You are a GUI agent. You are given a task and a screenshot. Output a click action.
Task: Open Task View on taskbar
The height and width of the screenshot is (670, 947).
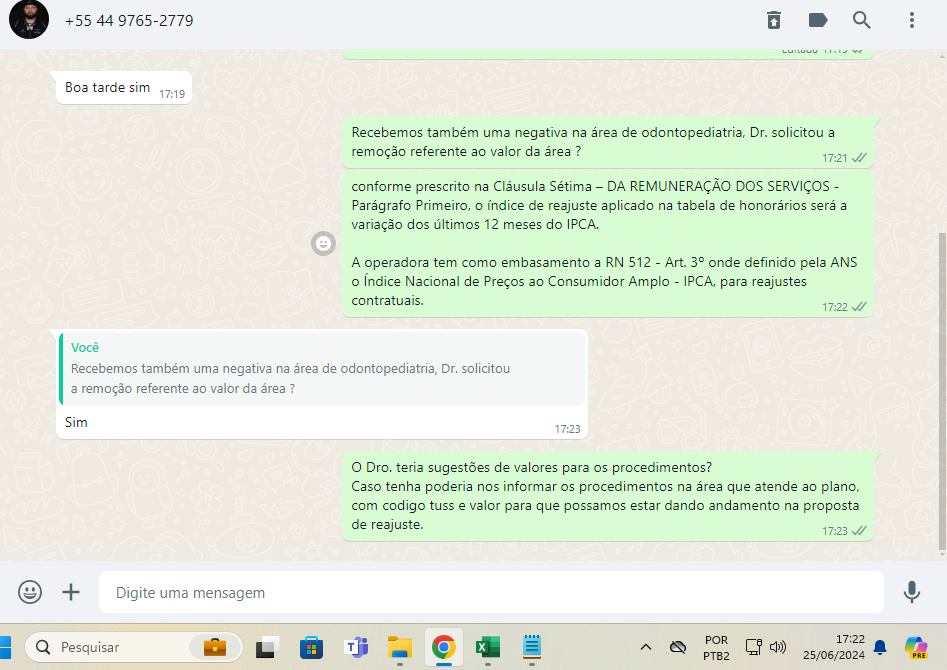click(267, 648)
